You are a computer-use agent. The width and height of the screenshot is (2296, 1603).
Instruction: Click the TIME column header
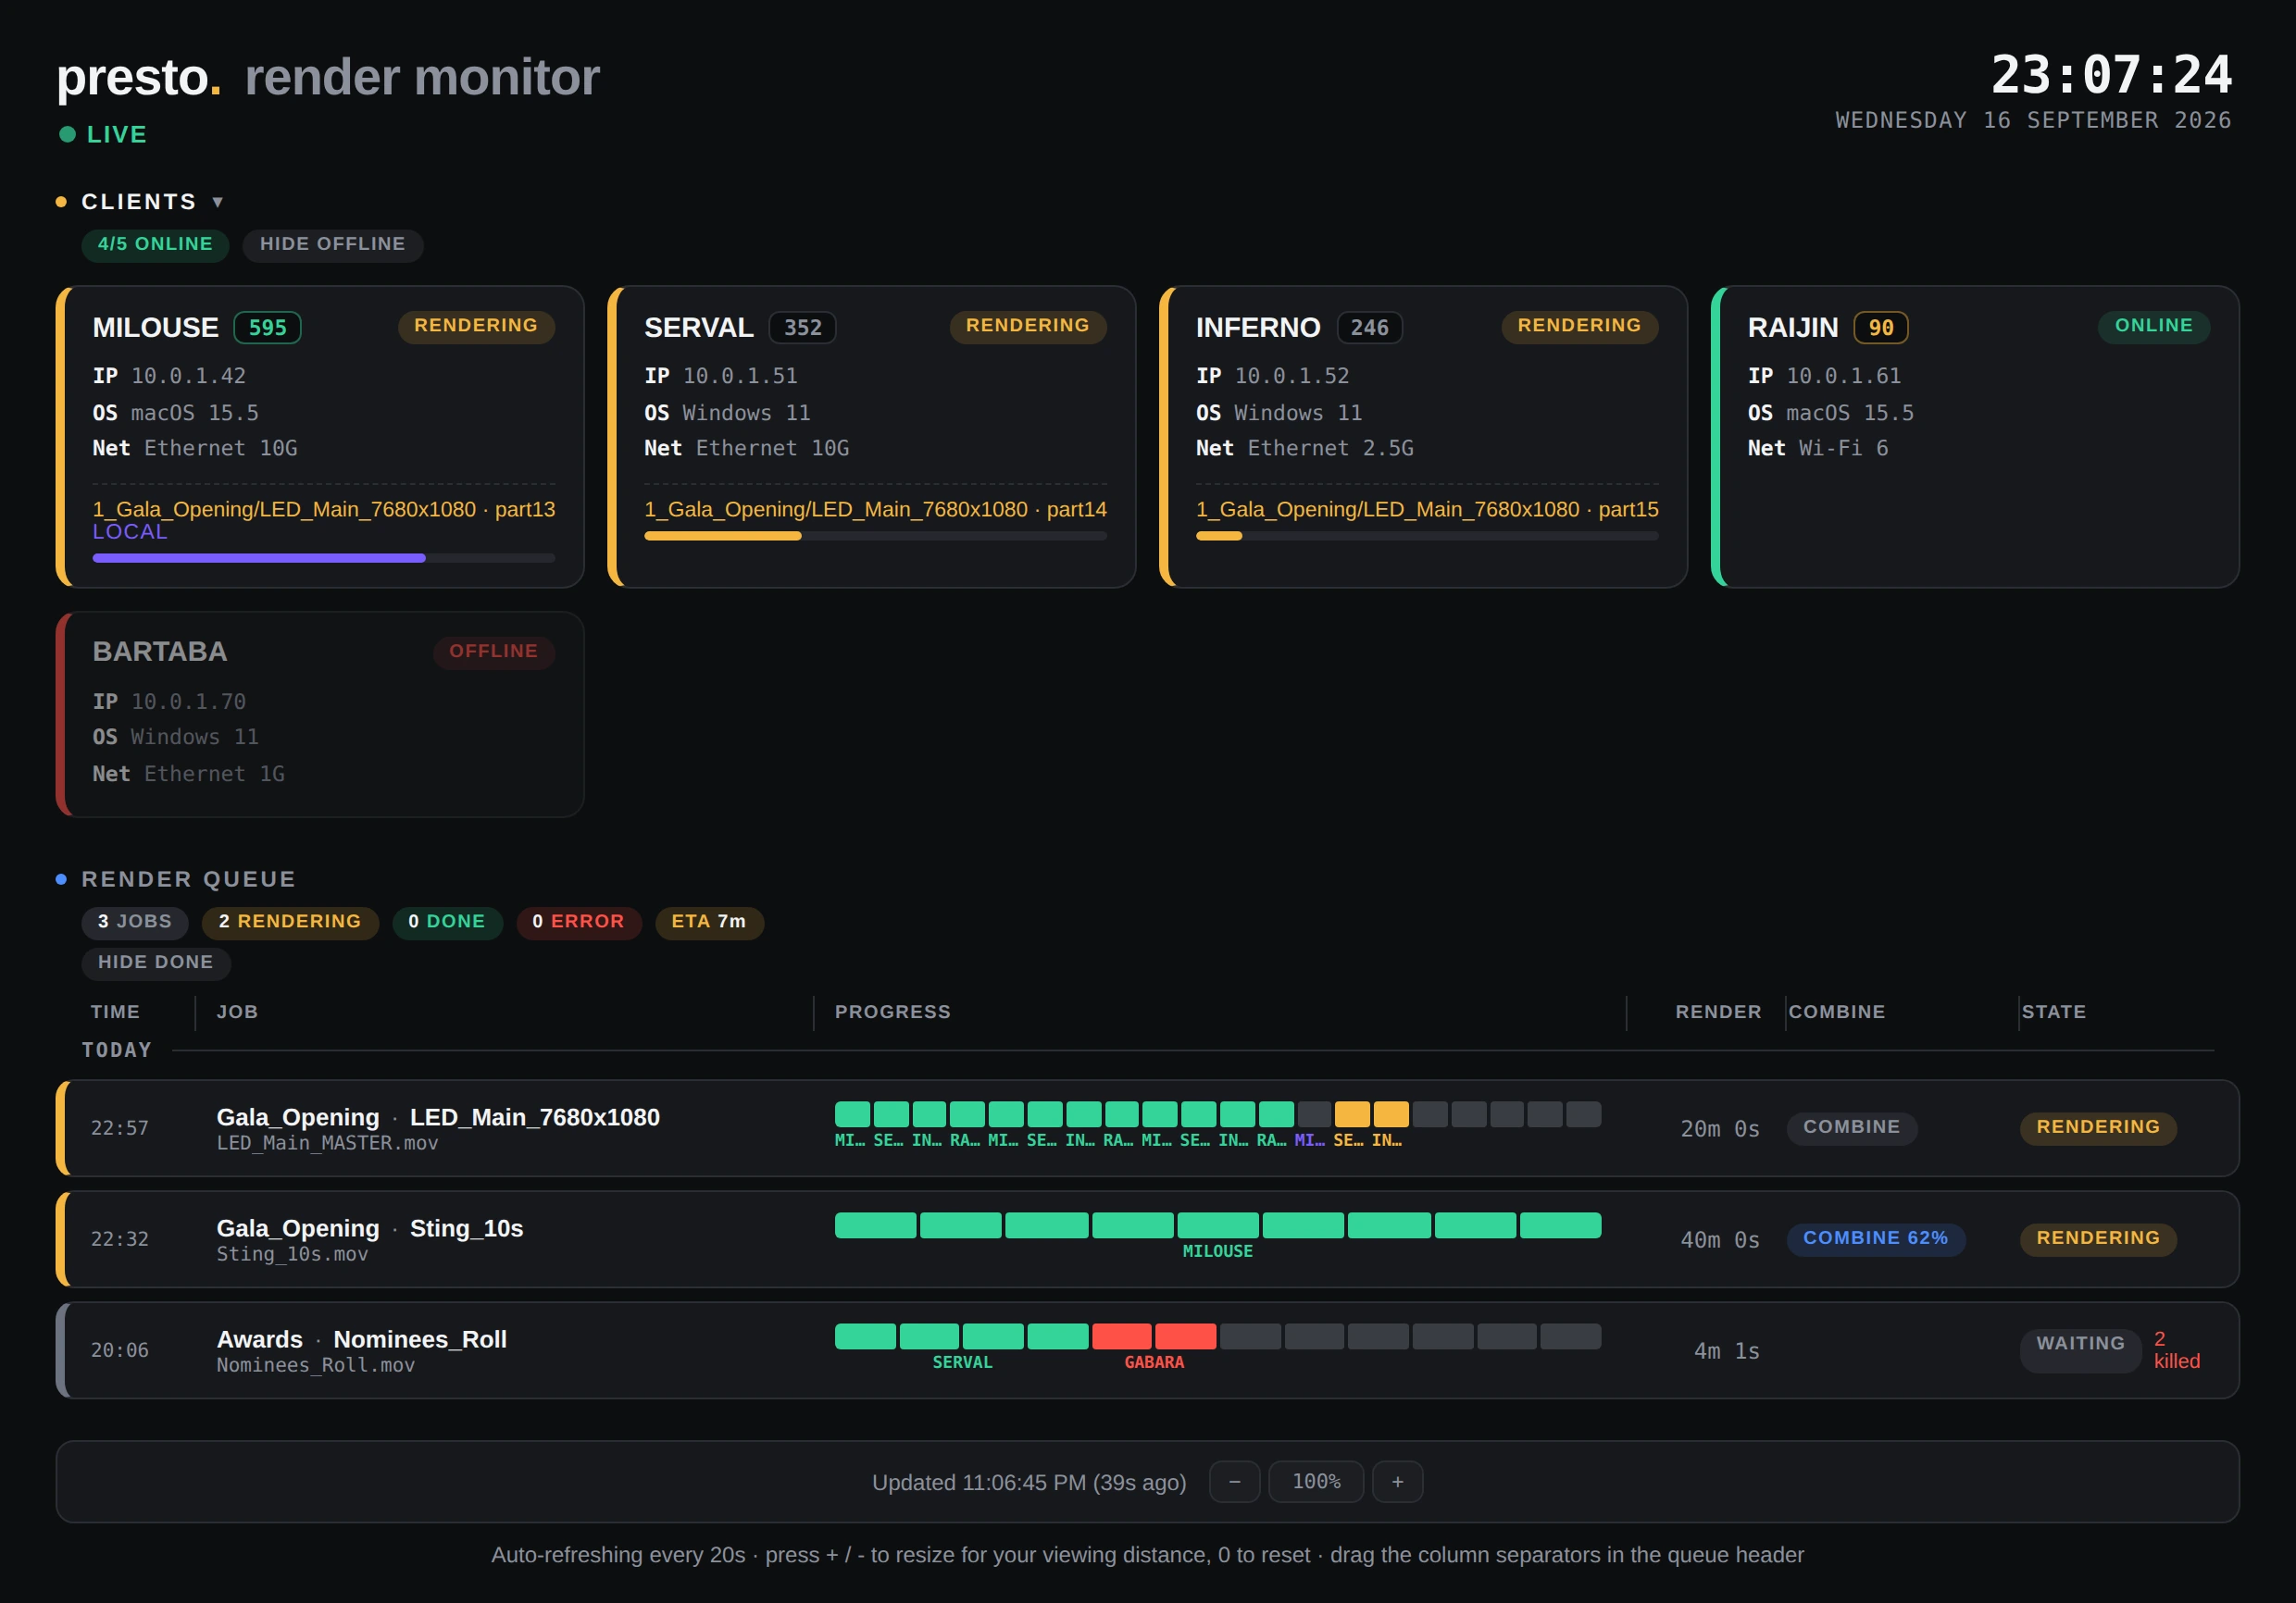pos(115,1012)
